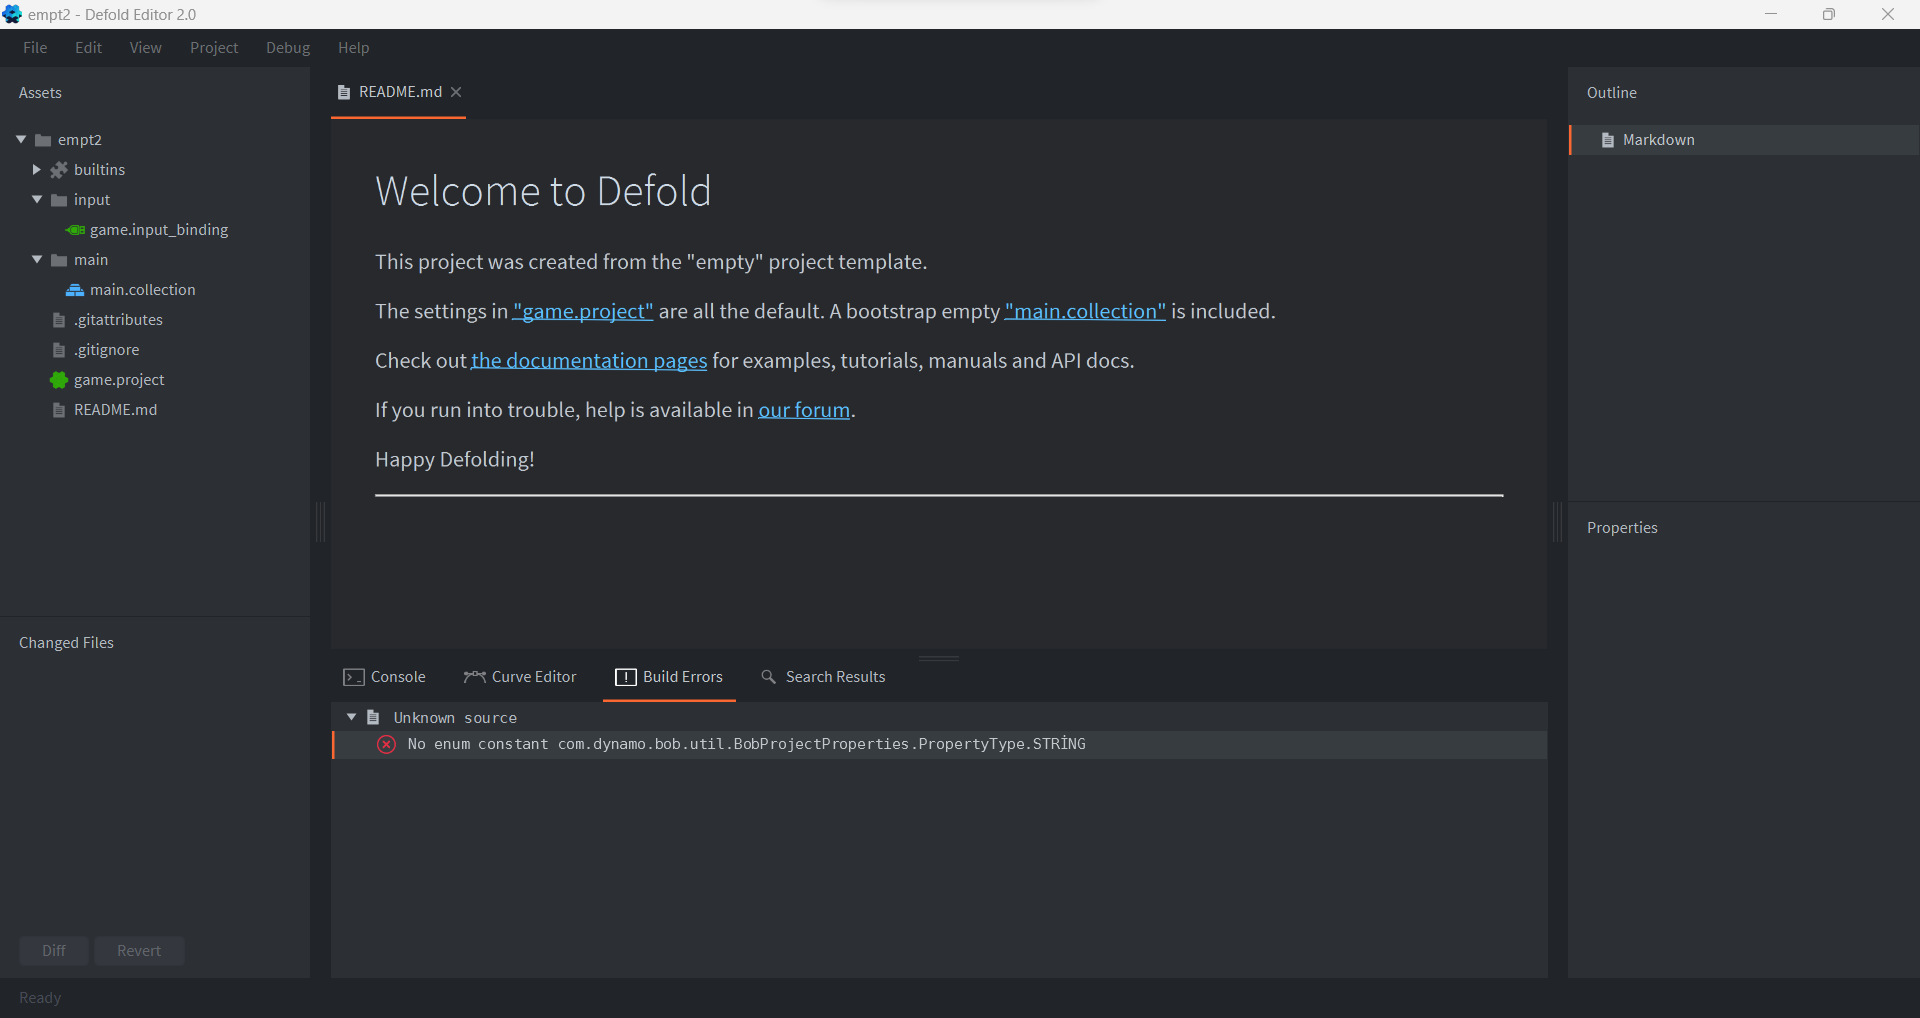Click the Markdown item in the Outline panel
Screen dimensions: 1920x1018
(x=1659, y=140)
